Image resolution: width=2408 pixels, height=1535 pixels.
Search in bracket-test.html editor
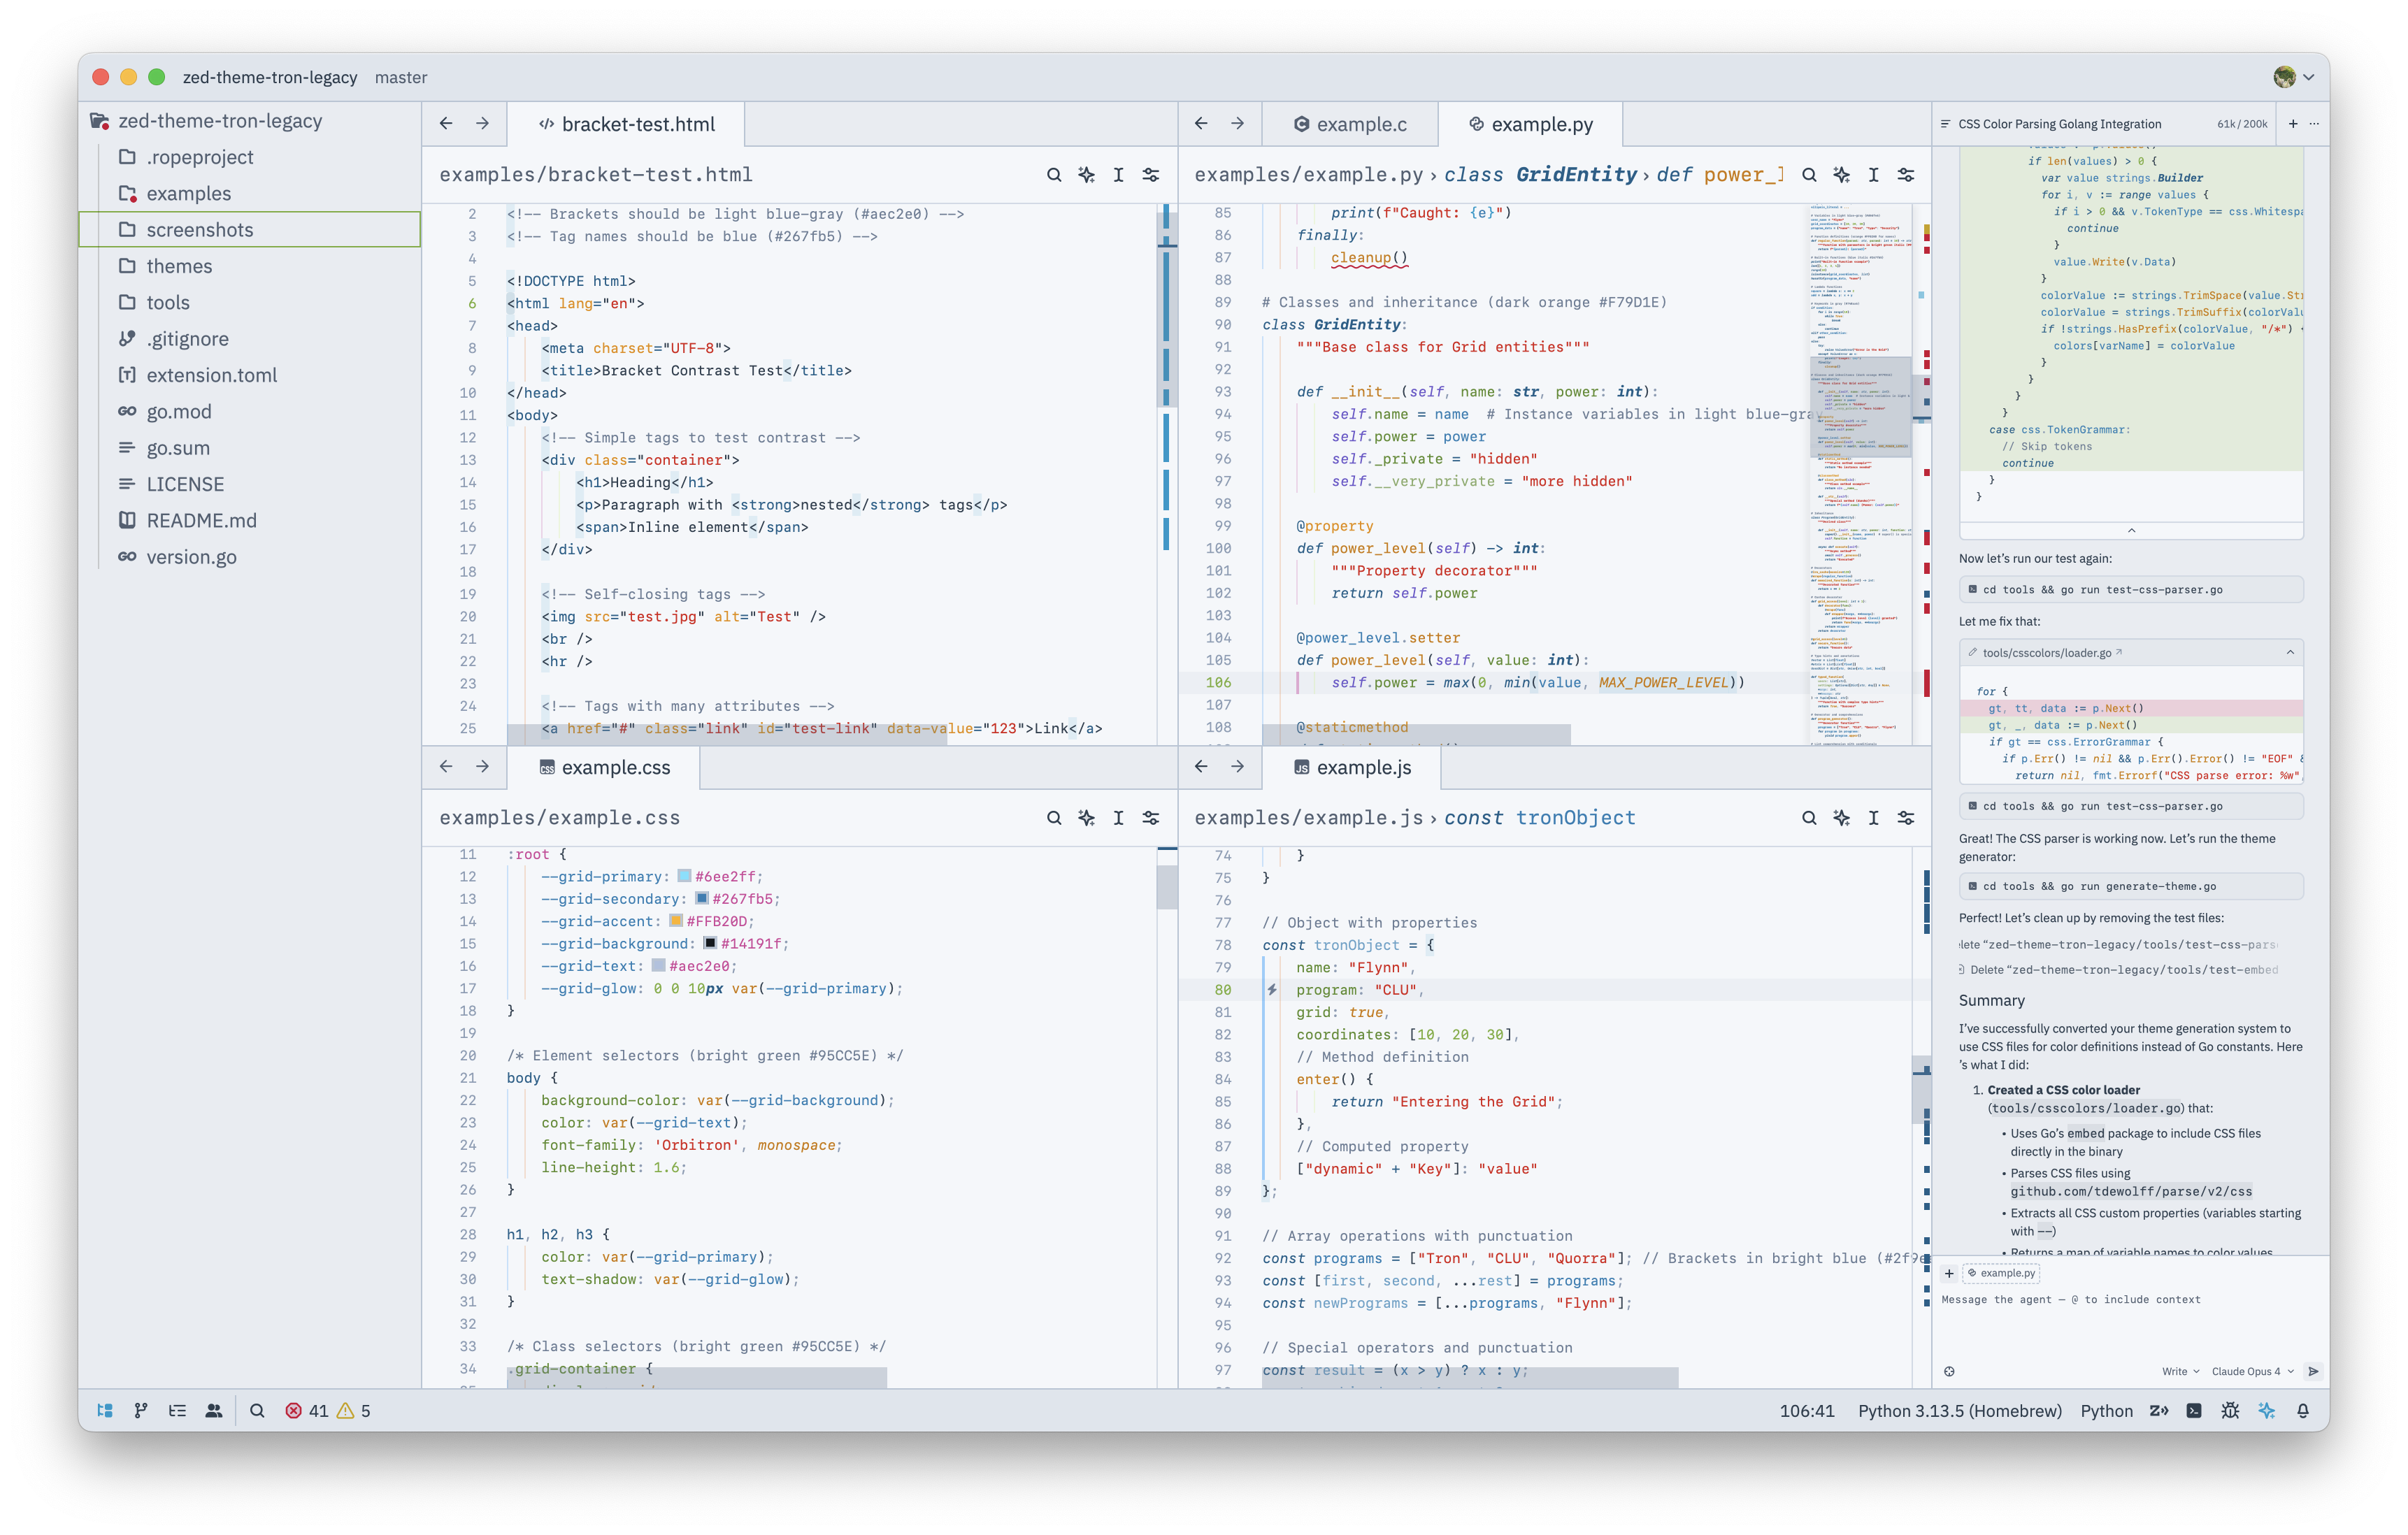(x=1054, y=175)
